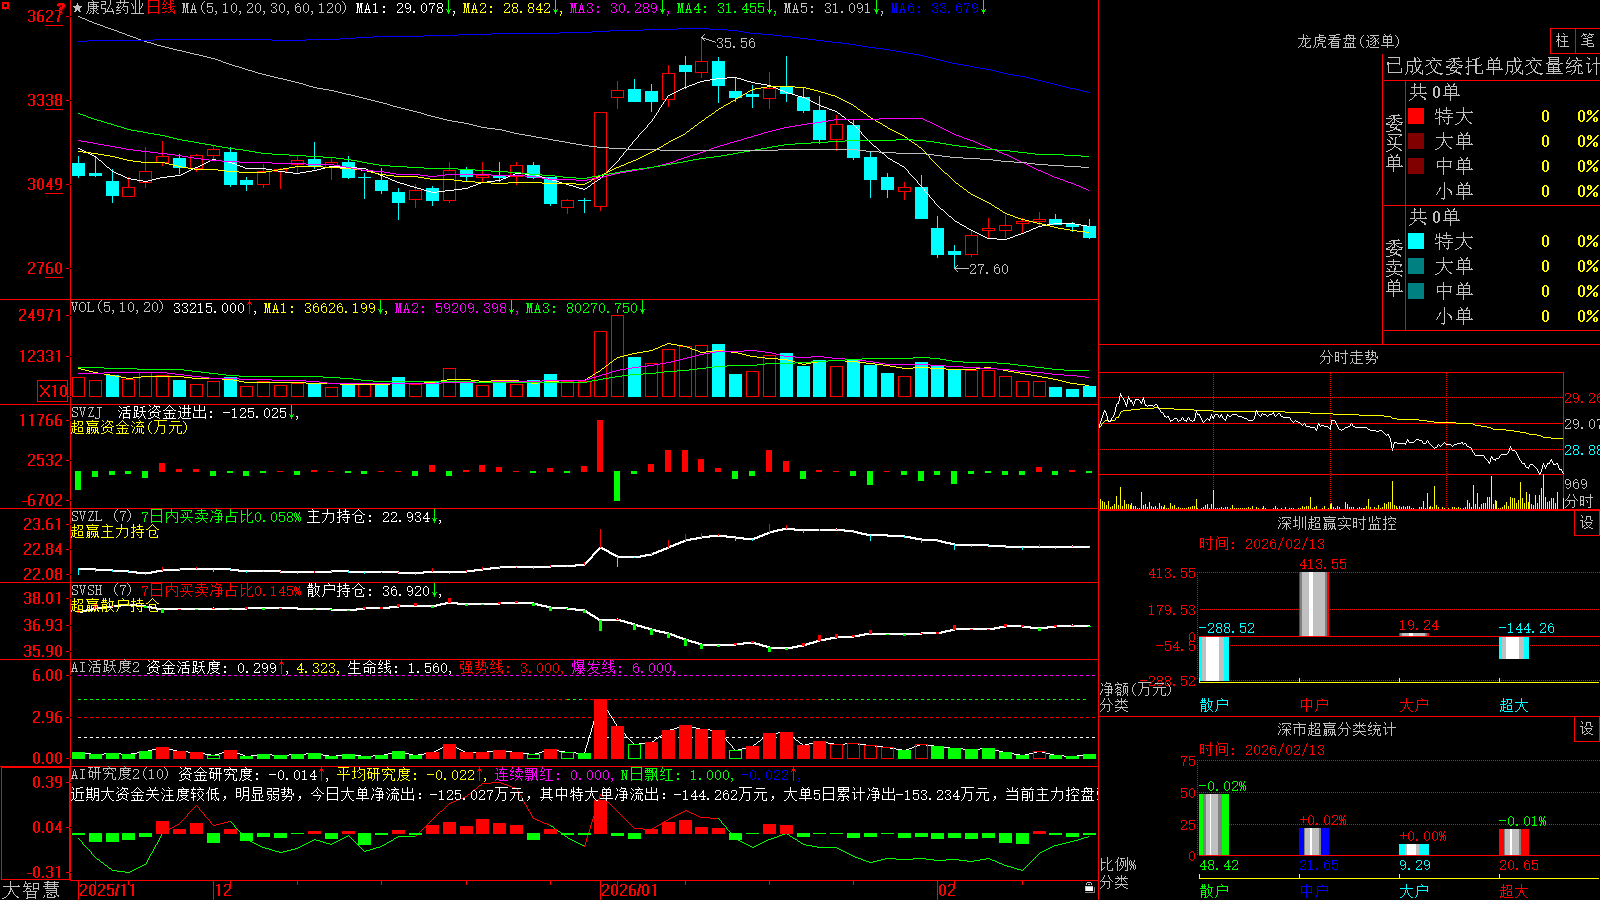Click the small red square at top-left corner
Viewport: 1600px width, 900px height.
4,4
